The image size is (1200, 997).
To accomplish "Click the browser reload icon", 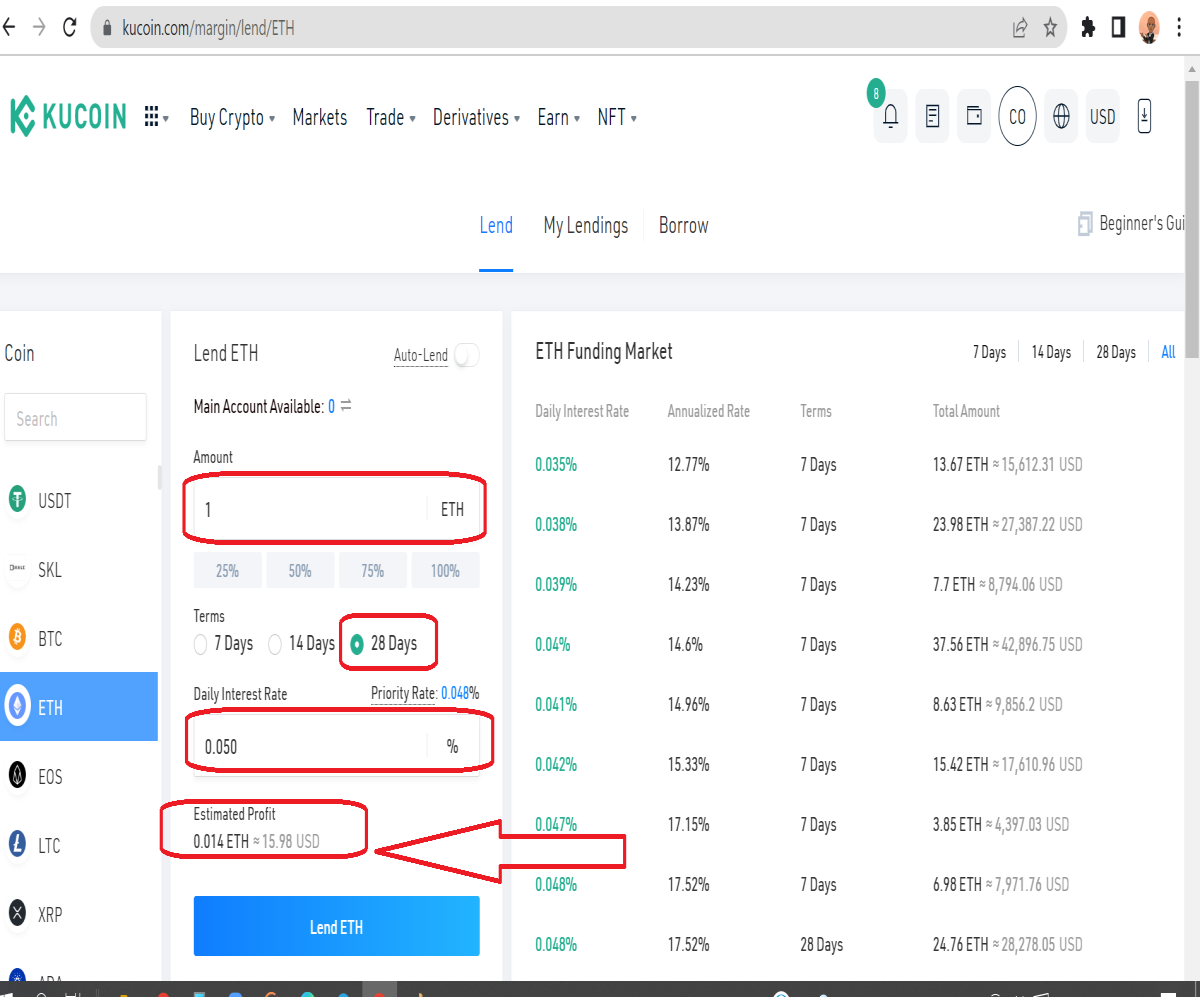I will (69, 28).
